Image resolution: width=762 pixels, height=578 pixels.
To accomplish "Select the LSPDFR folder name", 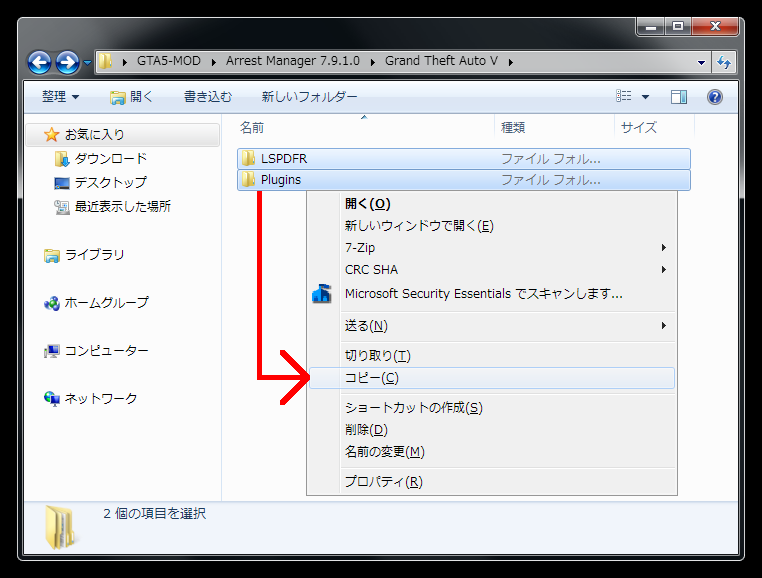I will click(284, 158).
